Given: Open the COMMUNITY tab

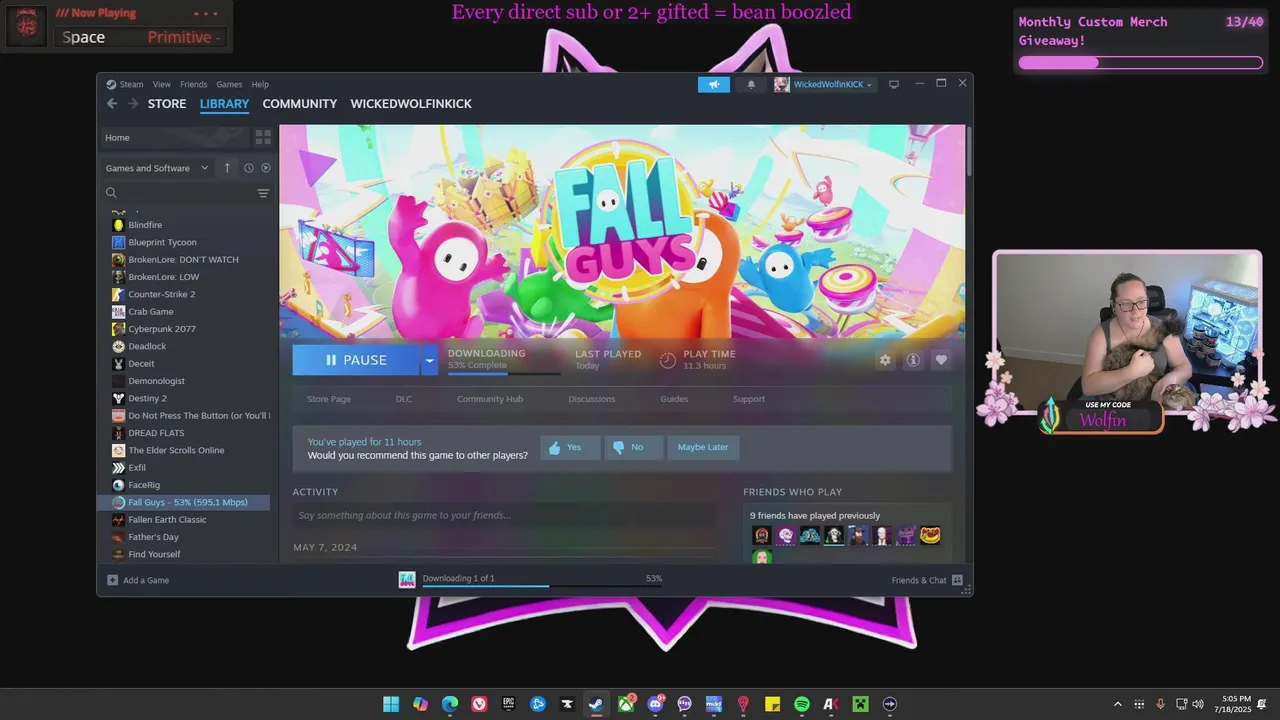Looking at the screenshot, I should (x=300, y=104).
